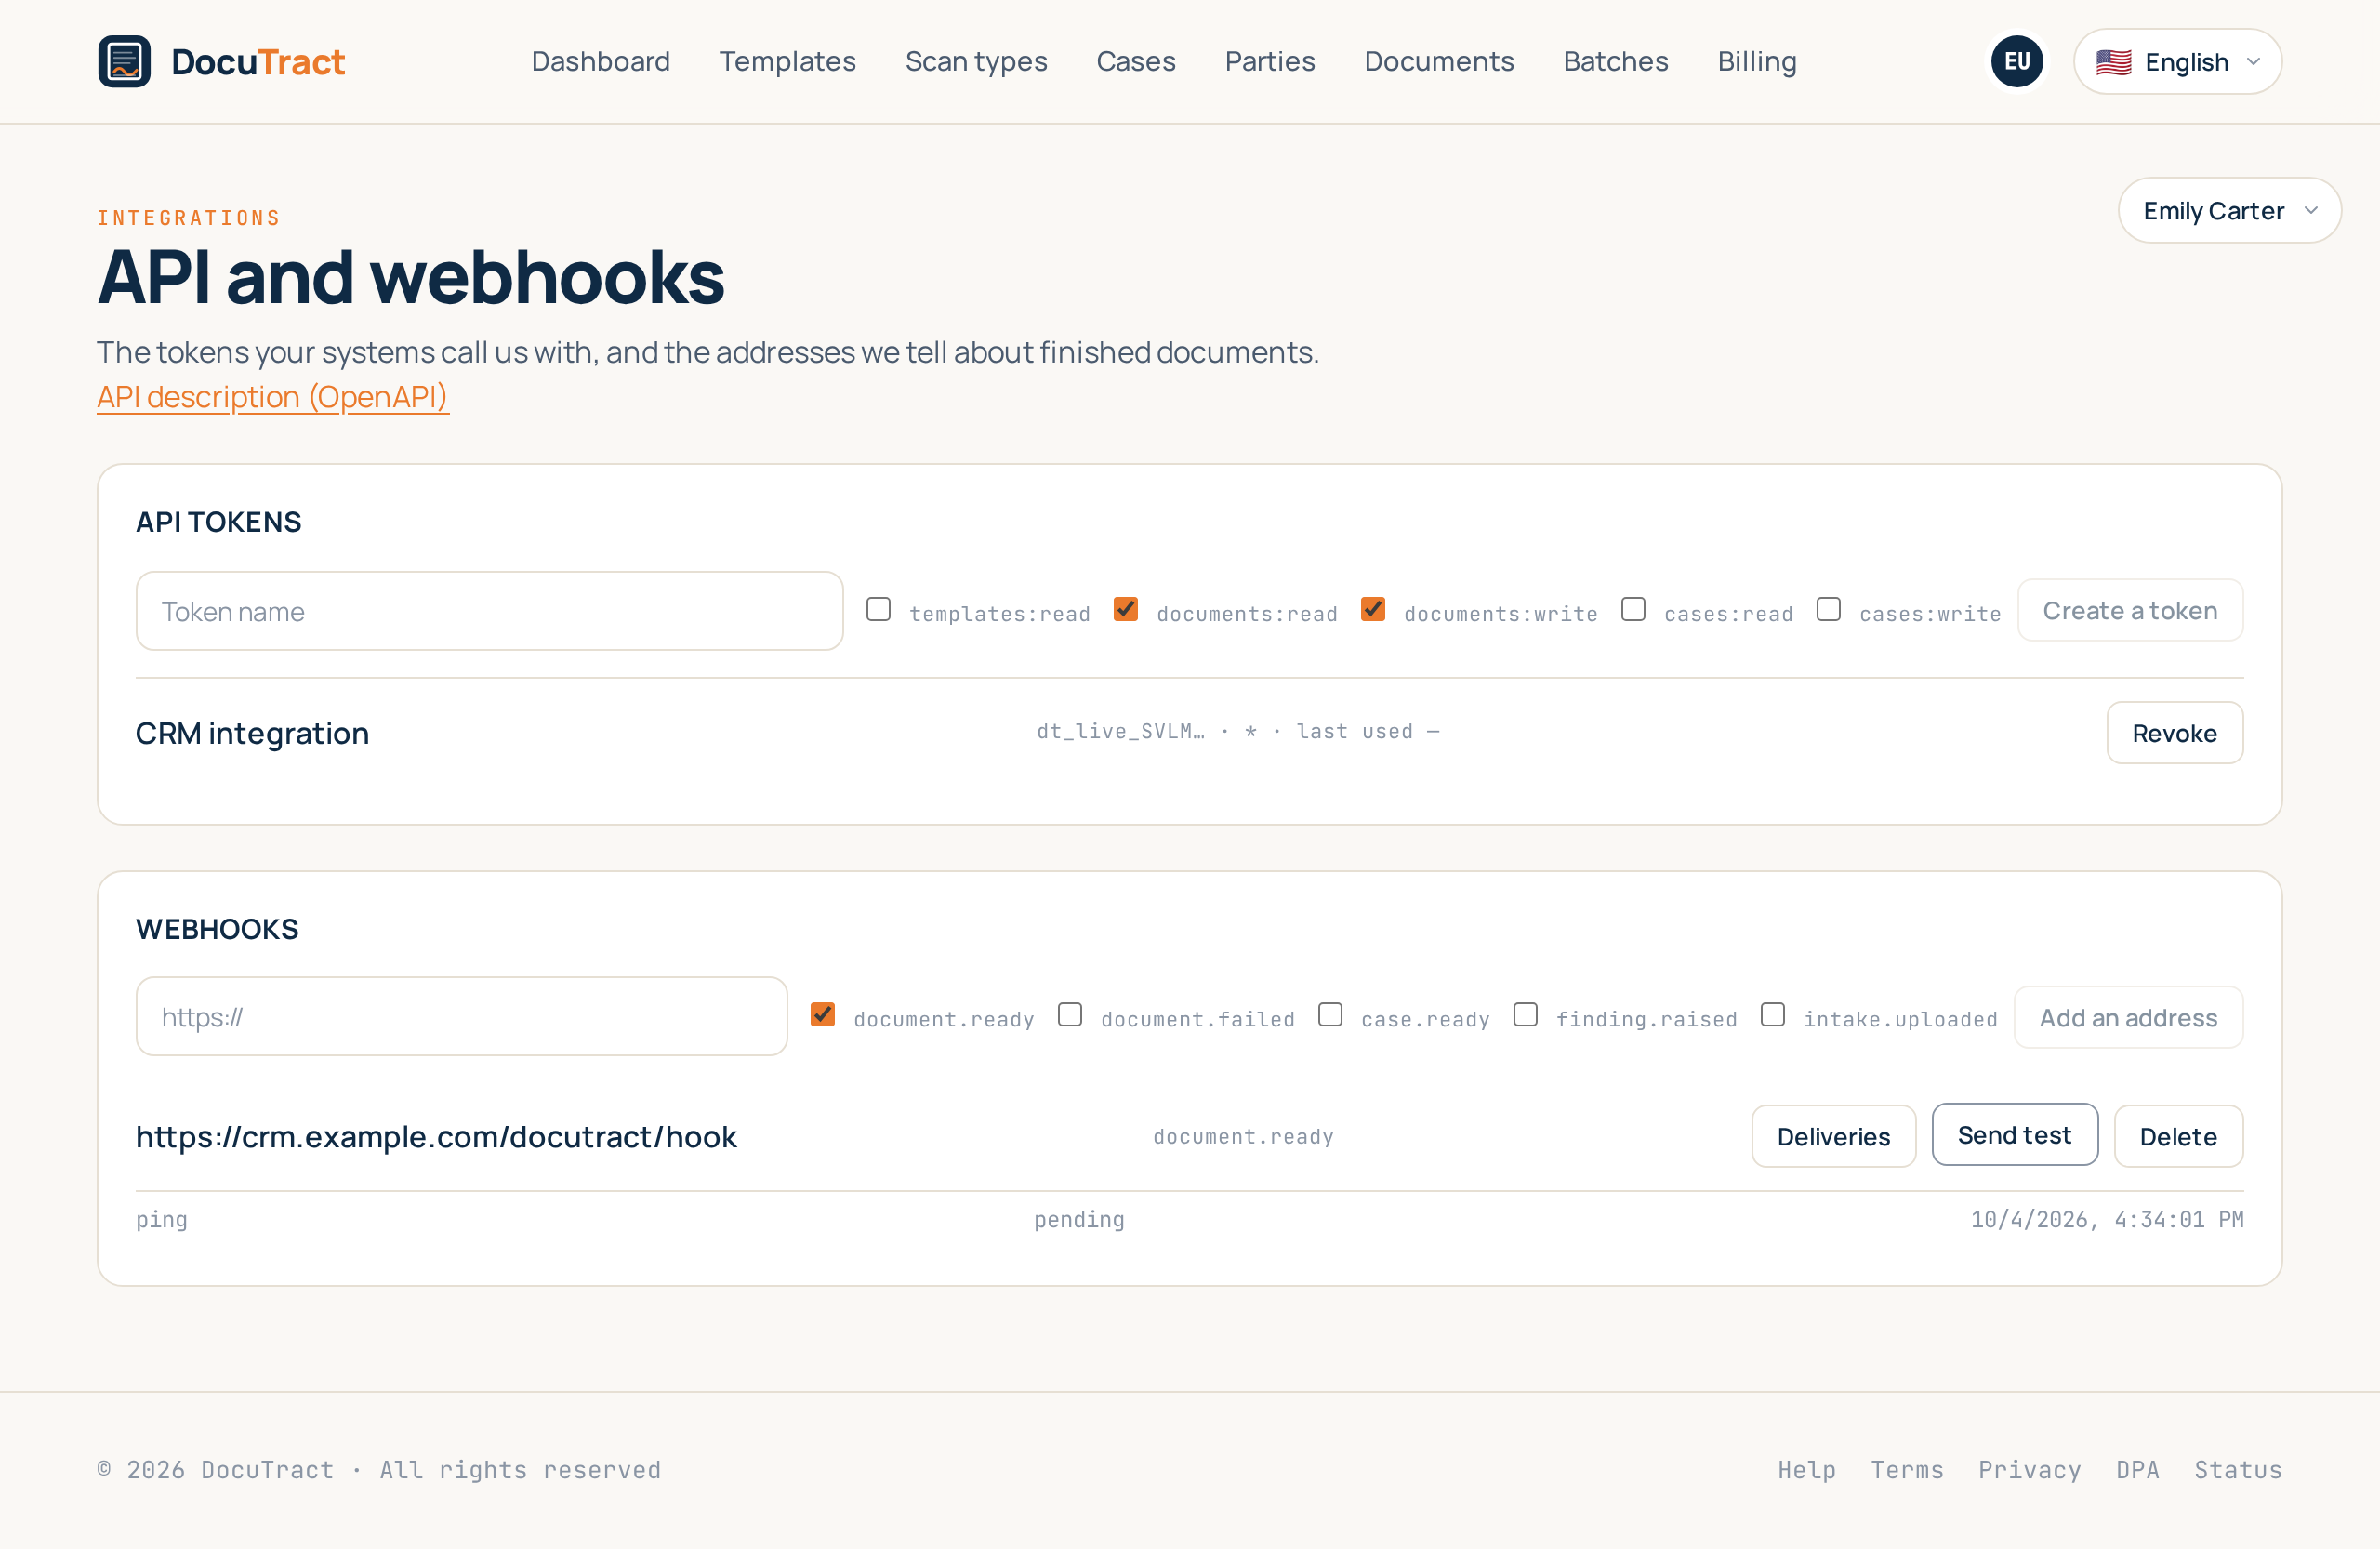
Task: Open the Privacy footer link
Action: tap(2029, 1470)
